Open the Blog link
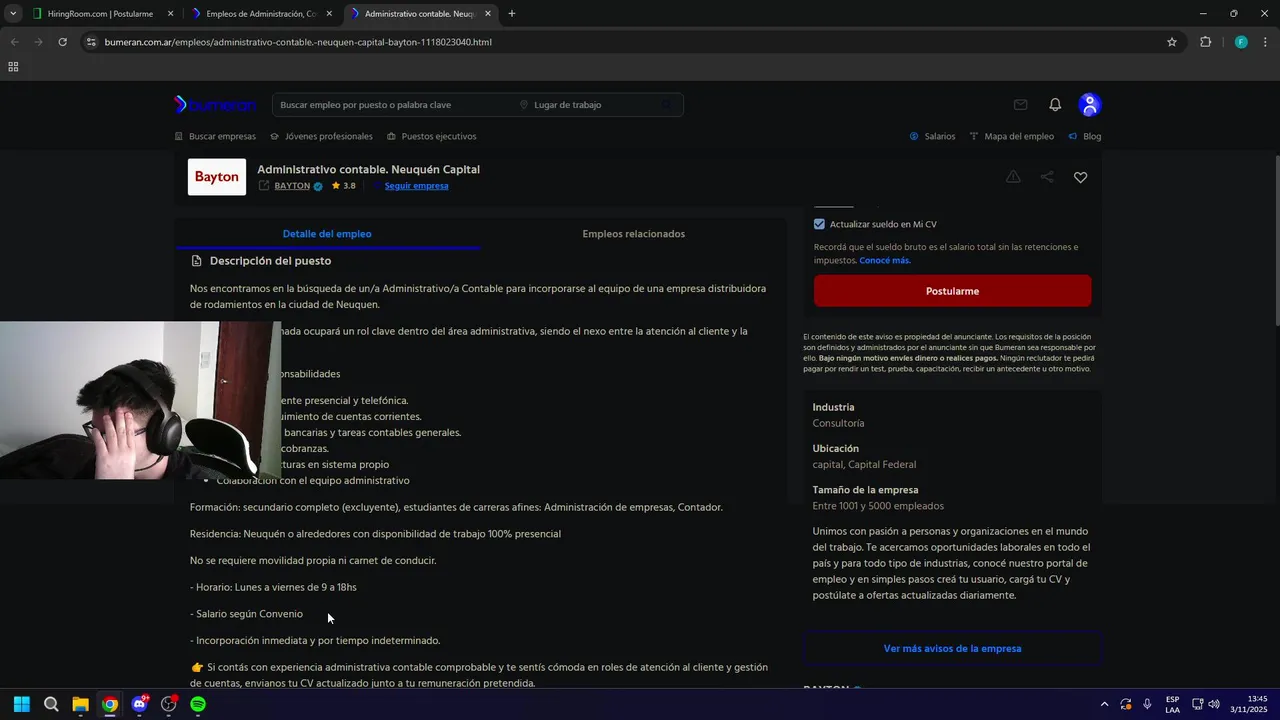 [1085, 136]
